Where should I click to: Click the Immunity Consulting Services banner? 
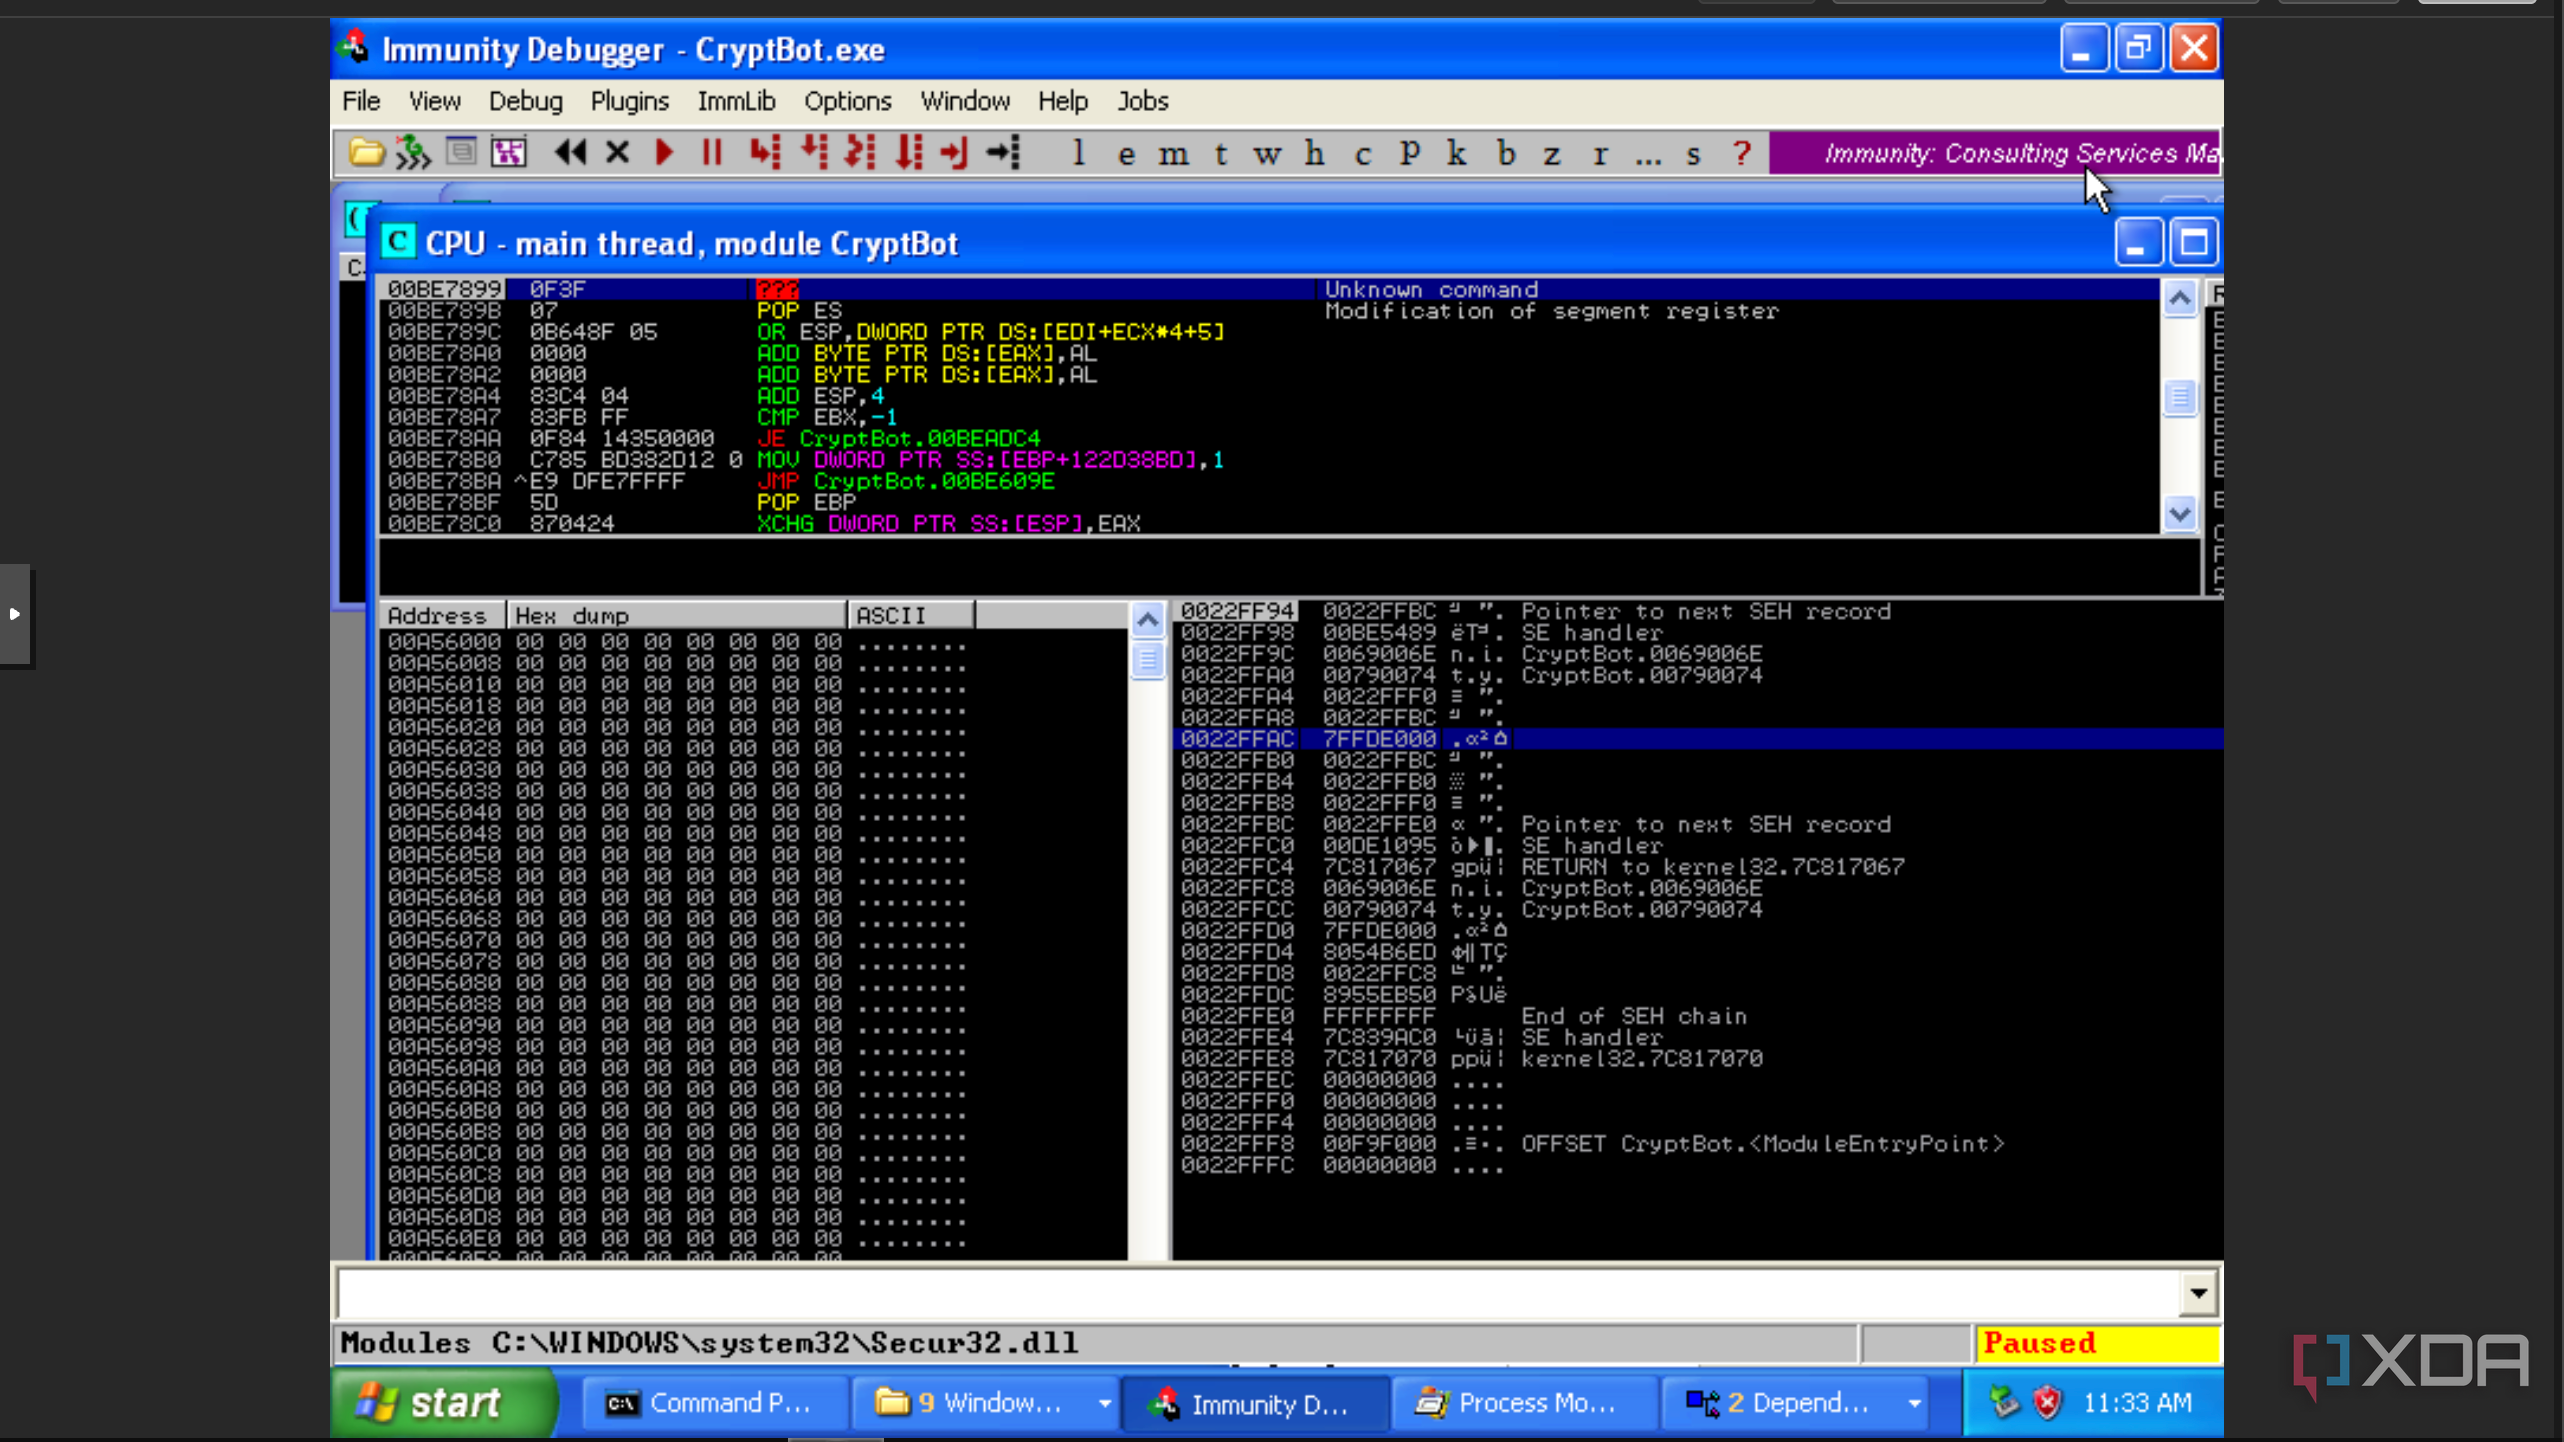click(x=1994, y=153)
